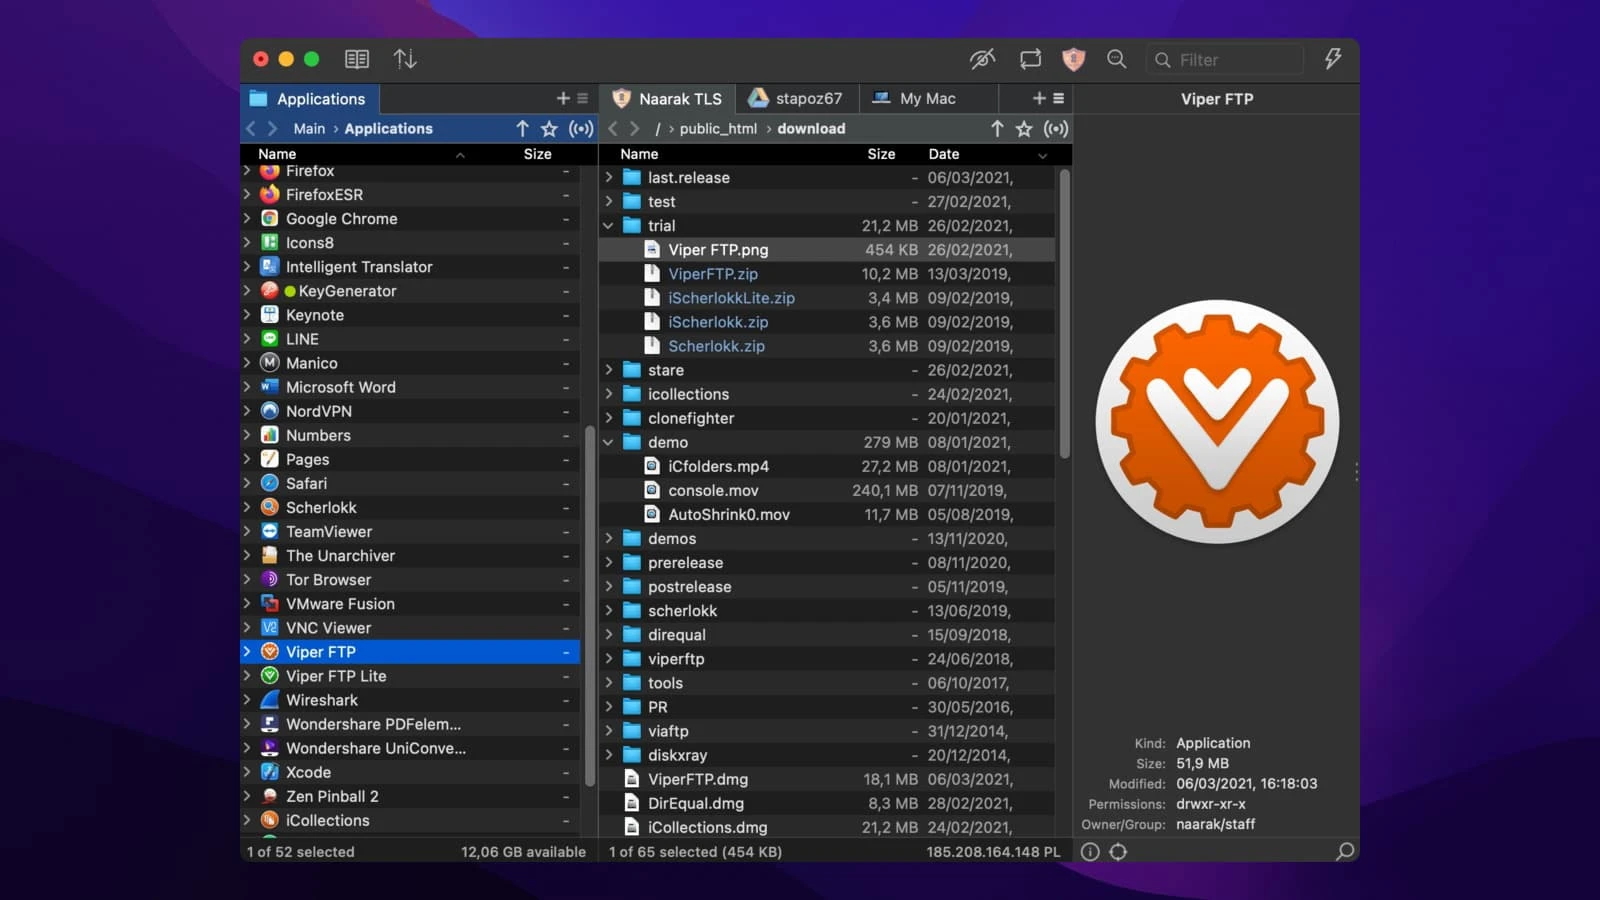
Task: Click the lightning bolt icon
Action: coord(1333,59)
